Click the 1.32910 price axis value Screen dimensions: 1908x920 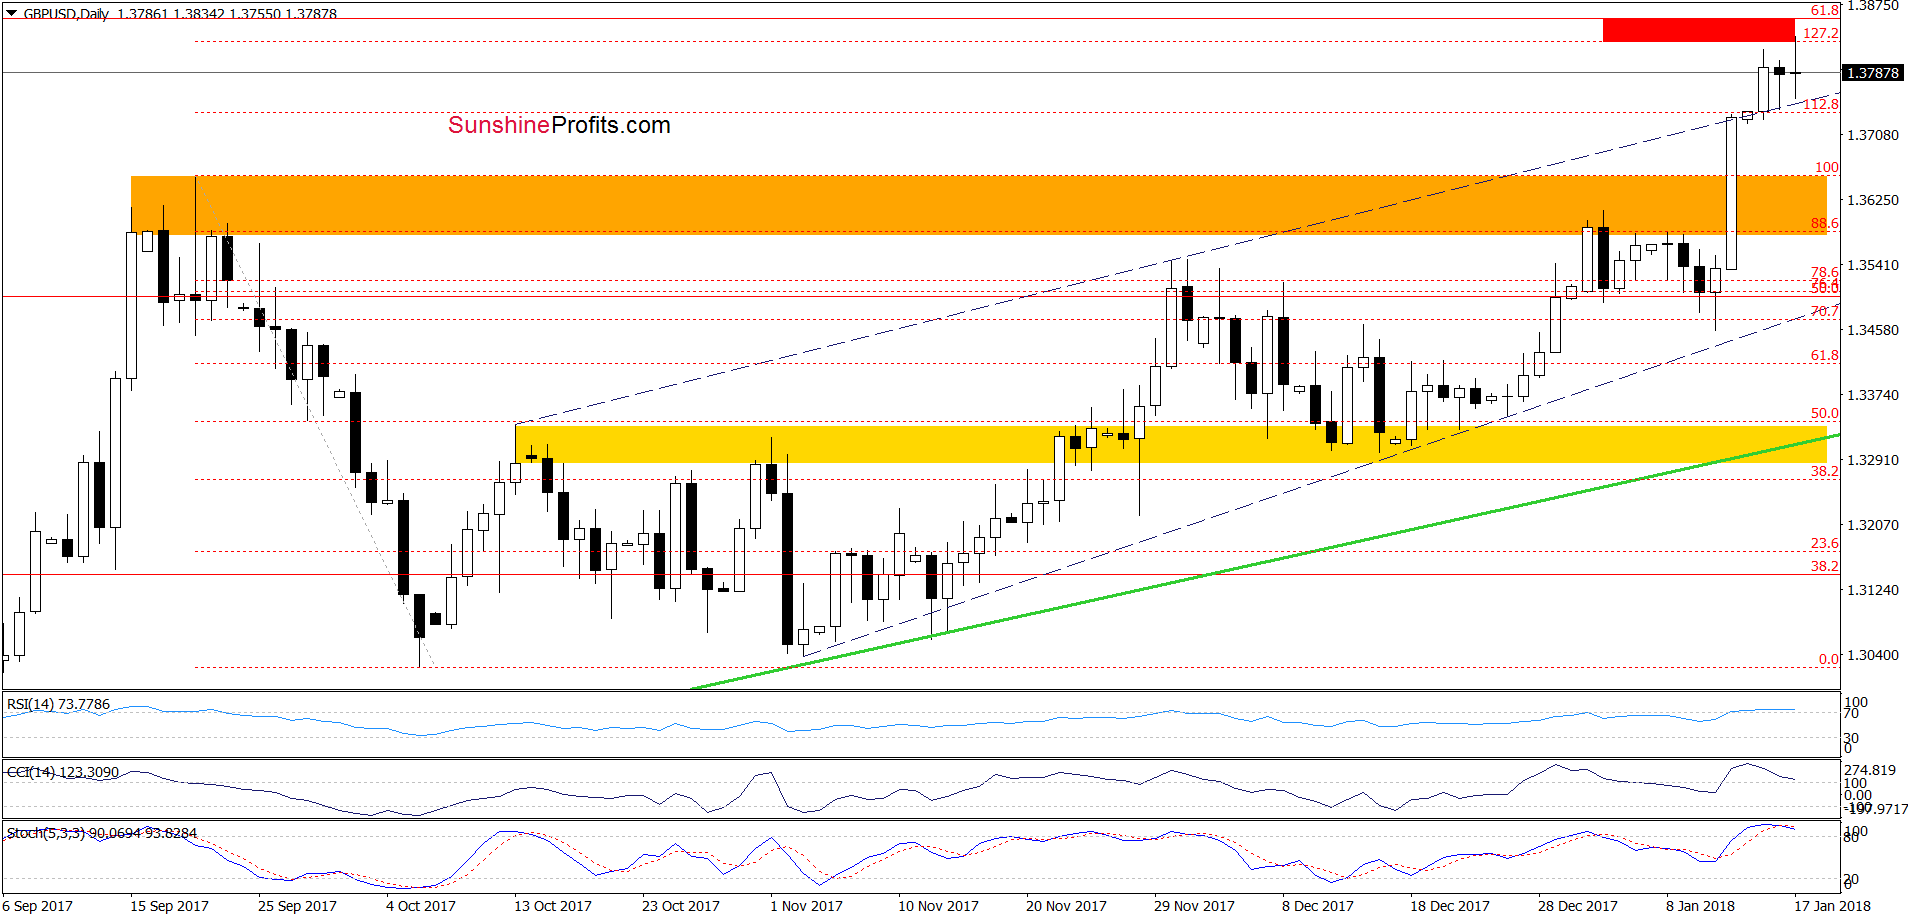(x=1872, y=460)
